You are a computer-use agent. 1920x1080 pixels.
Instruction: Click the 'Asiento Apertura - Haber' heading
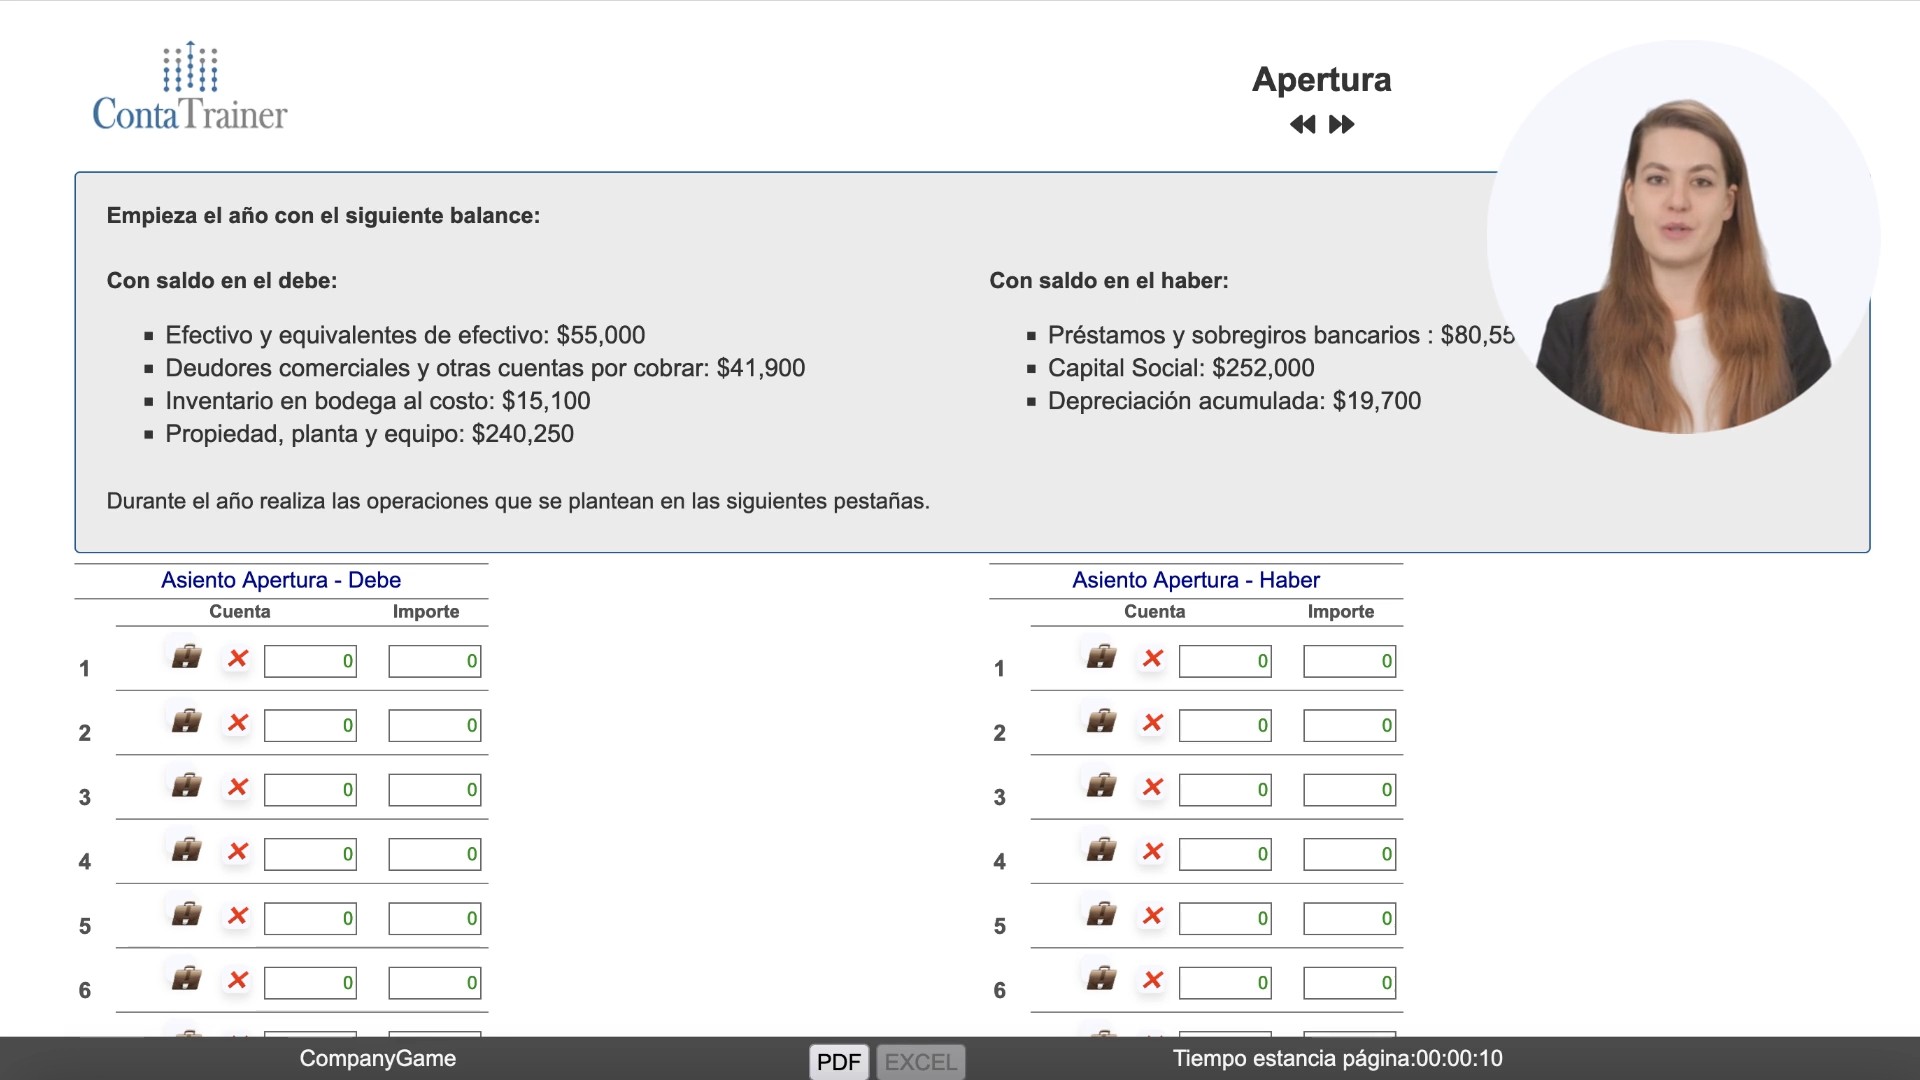click(1196, 580)
